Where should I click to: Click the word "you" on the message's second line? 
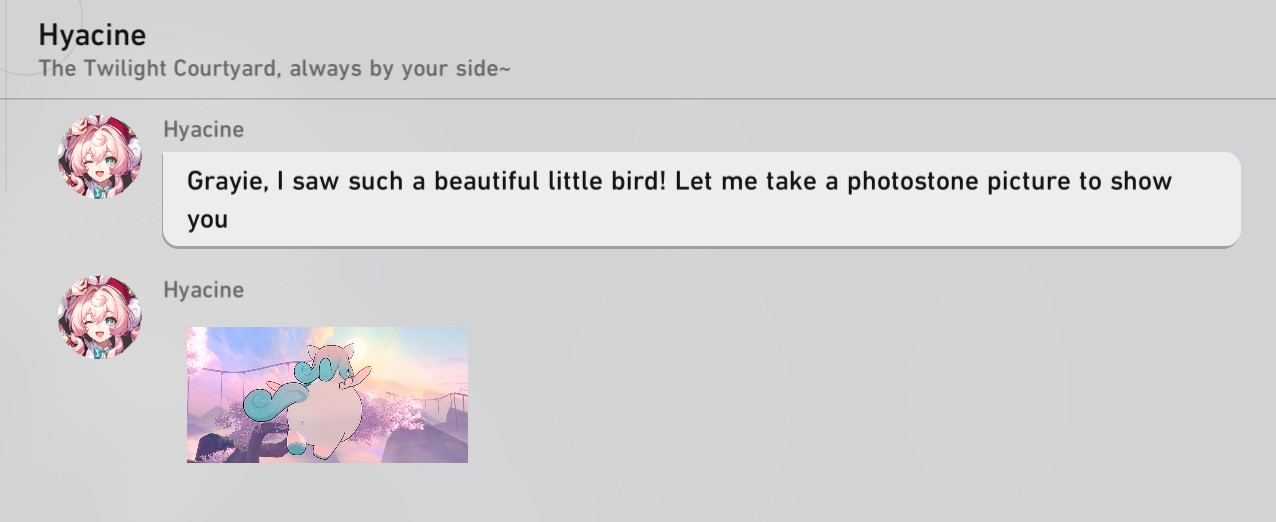pos(207,219)
